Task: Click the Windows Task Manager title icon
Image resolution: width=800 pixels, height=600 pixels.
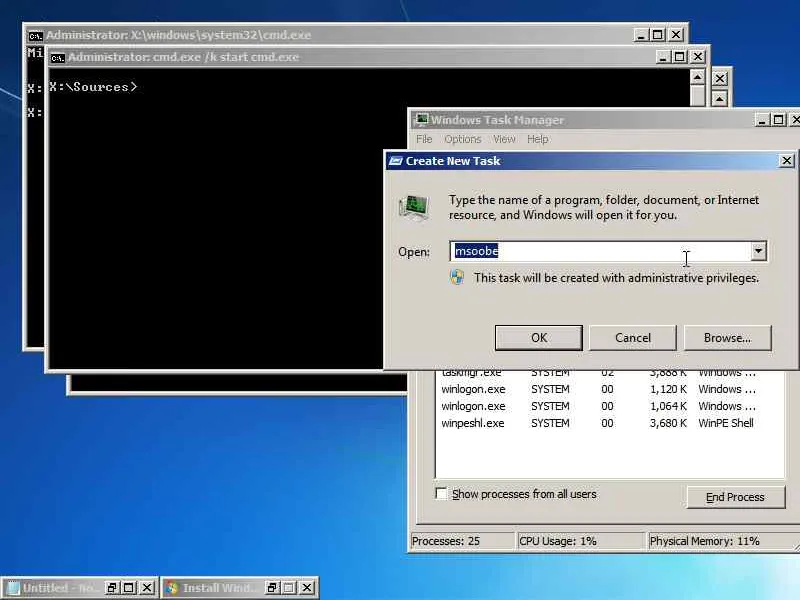Action: tap(421, 120)
